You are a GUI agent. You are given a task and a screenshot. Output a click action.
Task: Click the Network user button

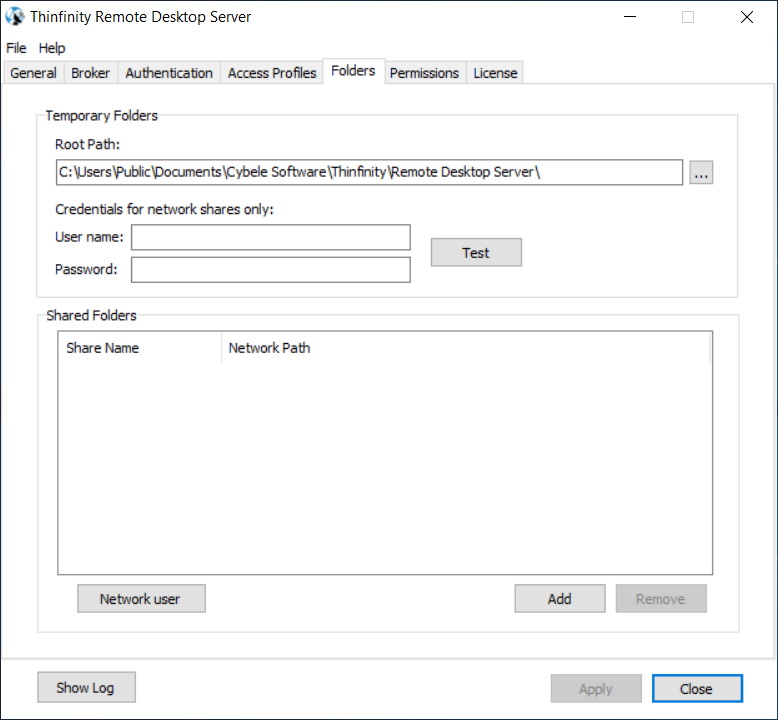(x=141, y=598)
